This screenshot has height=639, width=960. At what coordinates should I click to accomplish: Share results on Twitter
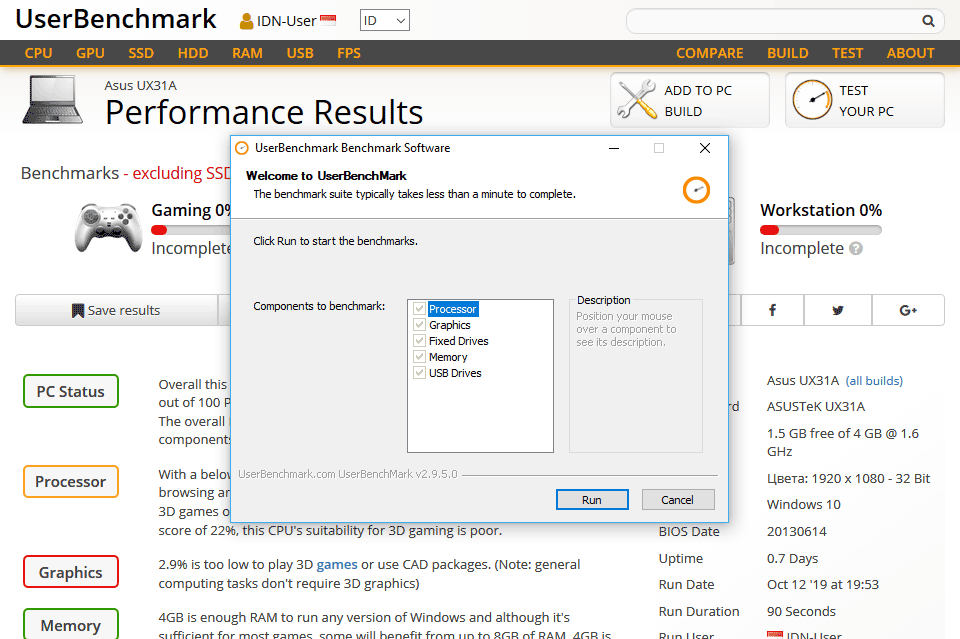pyautogui.click(x=838, y=310)
